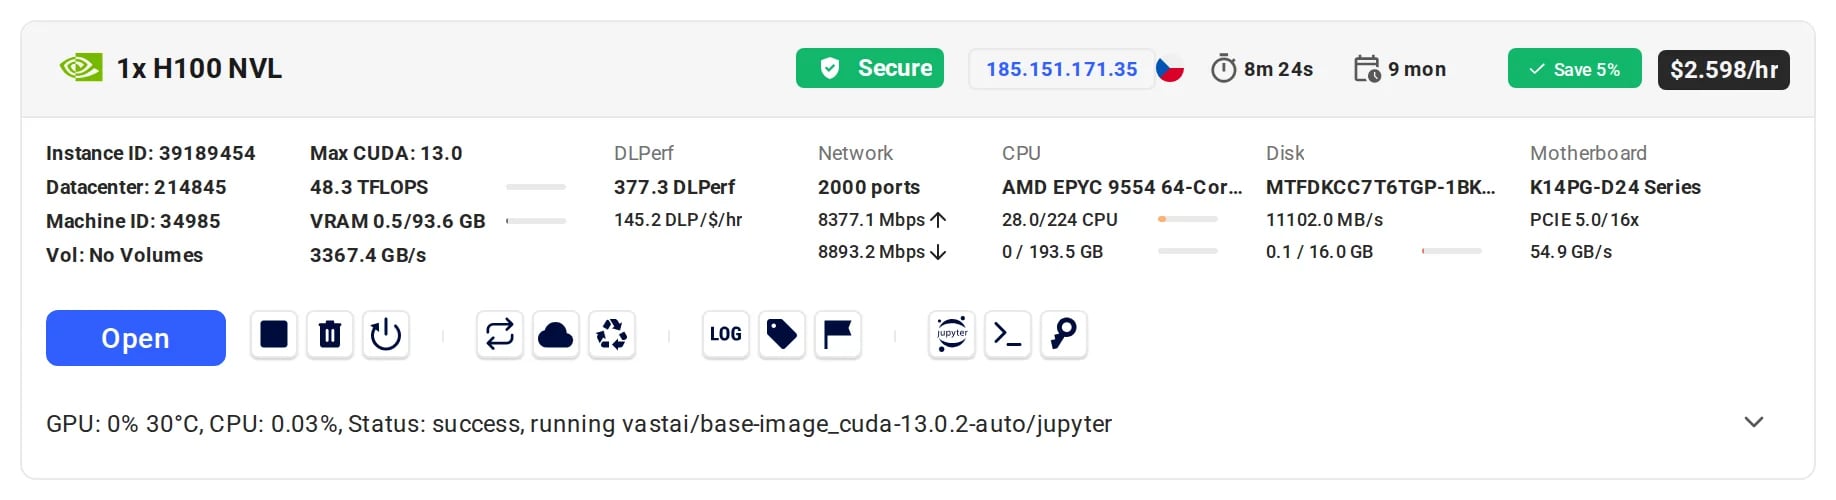Click 8893.2 Mbps download speed
1836x500 pixels.
882,251
